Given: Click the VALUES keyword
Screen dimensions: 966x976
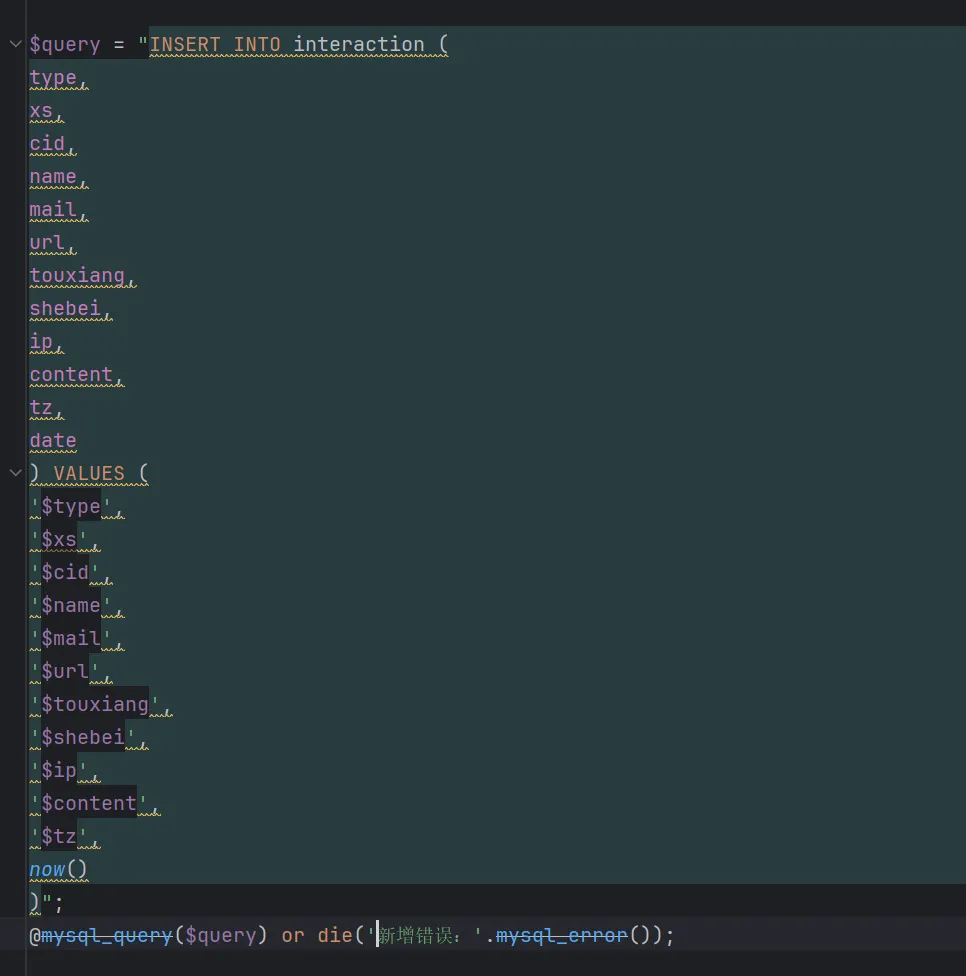Looking at the screenshot, I should point(89,473).
